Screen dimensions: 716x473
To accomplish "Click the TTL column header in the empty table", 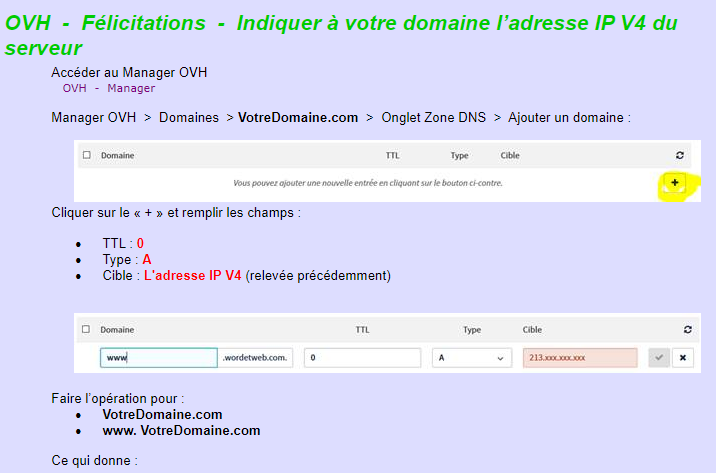I will (392, 156).
